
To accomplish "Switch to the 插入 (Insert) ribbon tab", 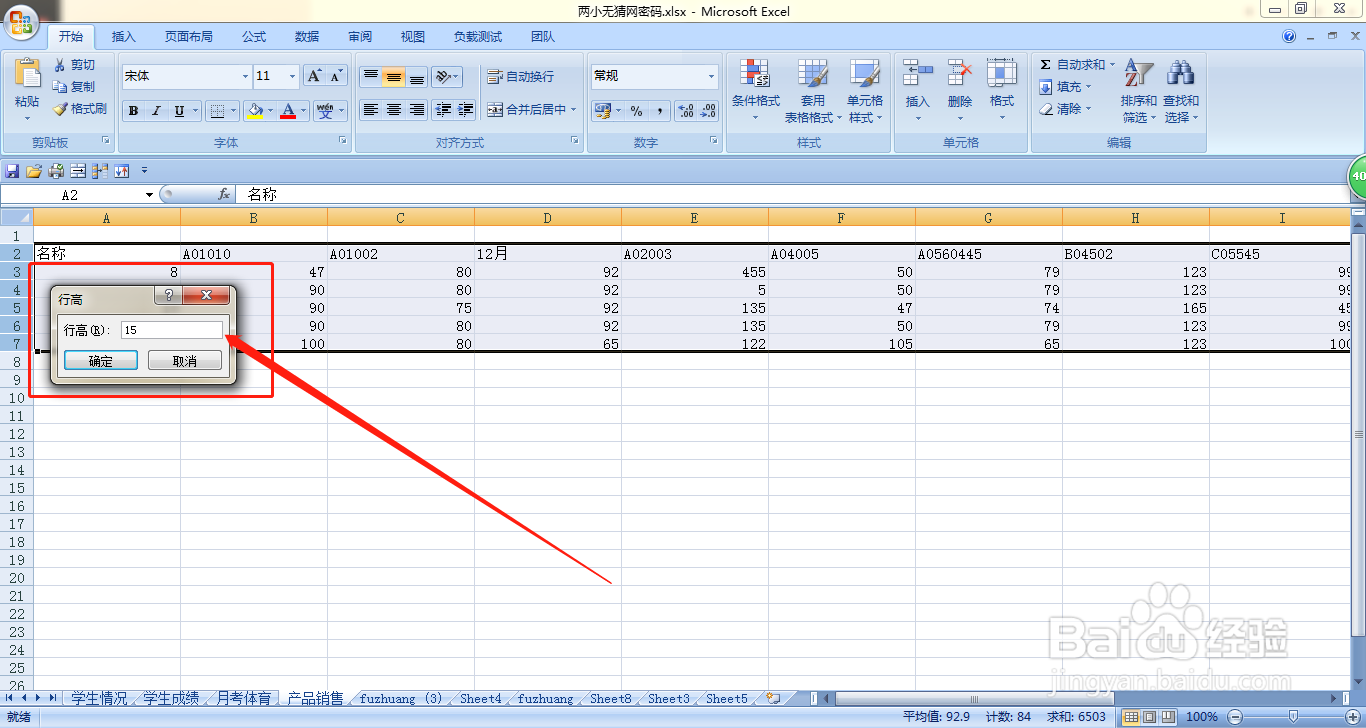I will tap(124, 37).
